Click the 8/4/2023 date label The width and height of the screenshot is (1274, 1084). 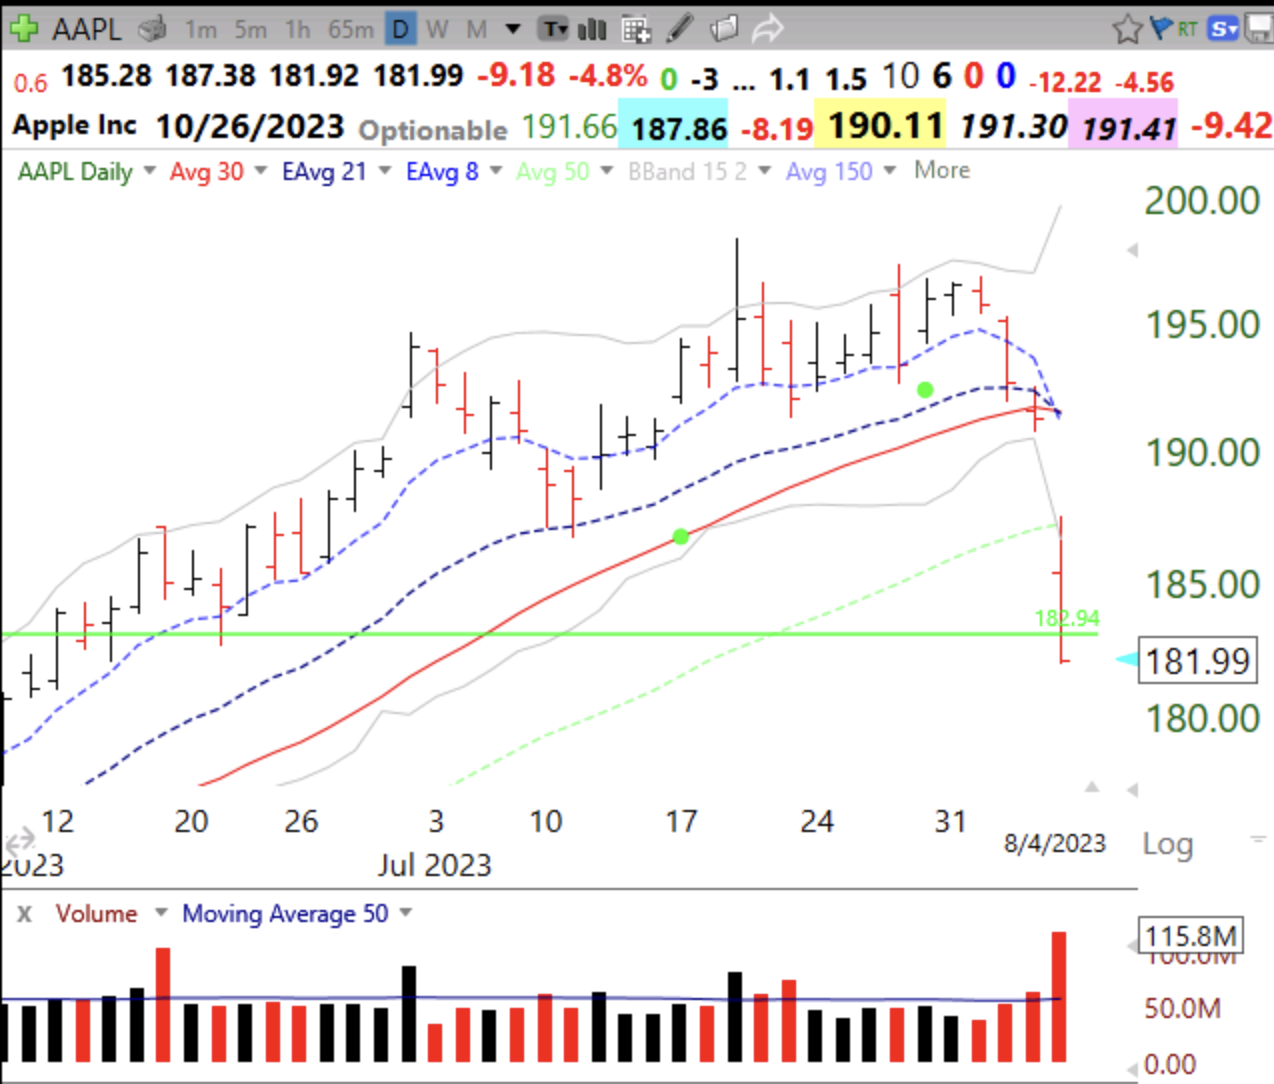point(1055,844)
